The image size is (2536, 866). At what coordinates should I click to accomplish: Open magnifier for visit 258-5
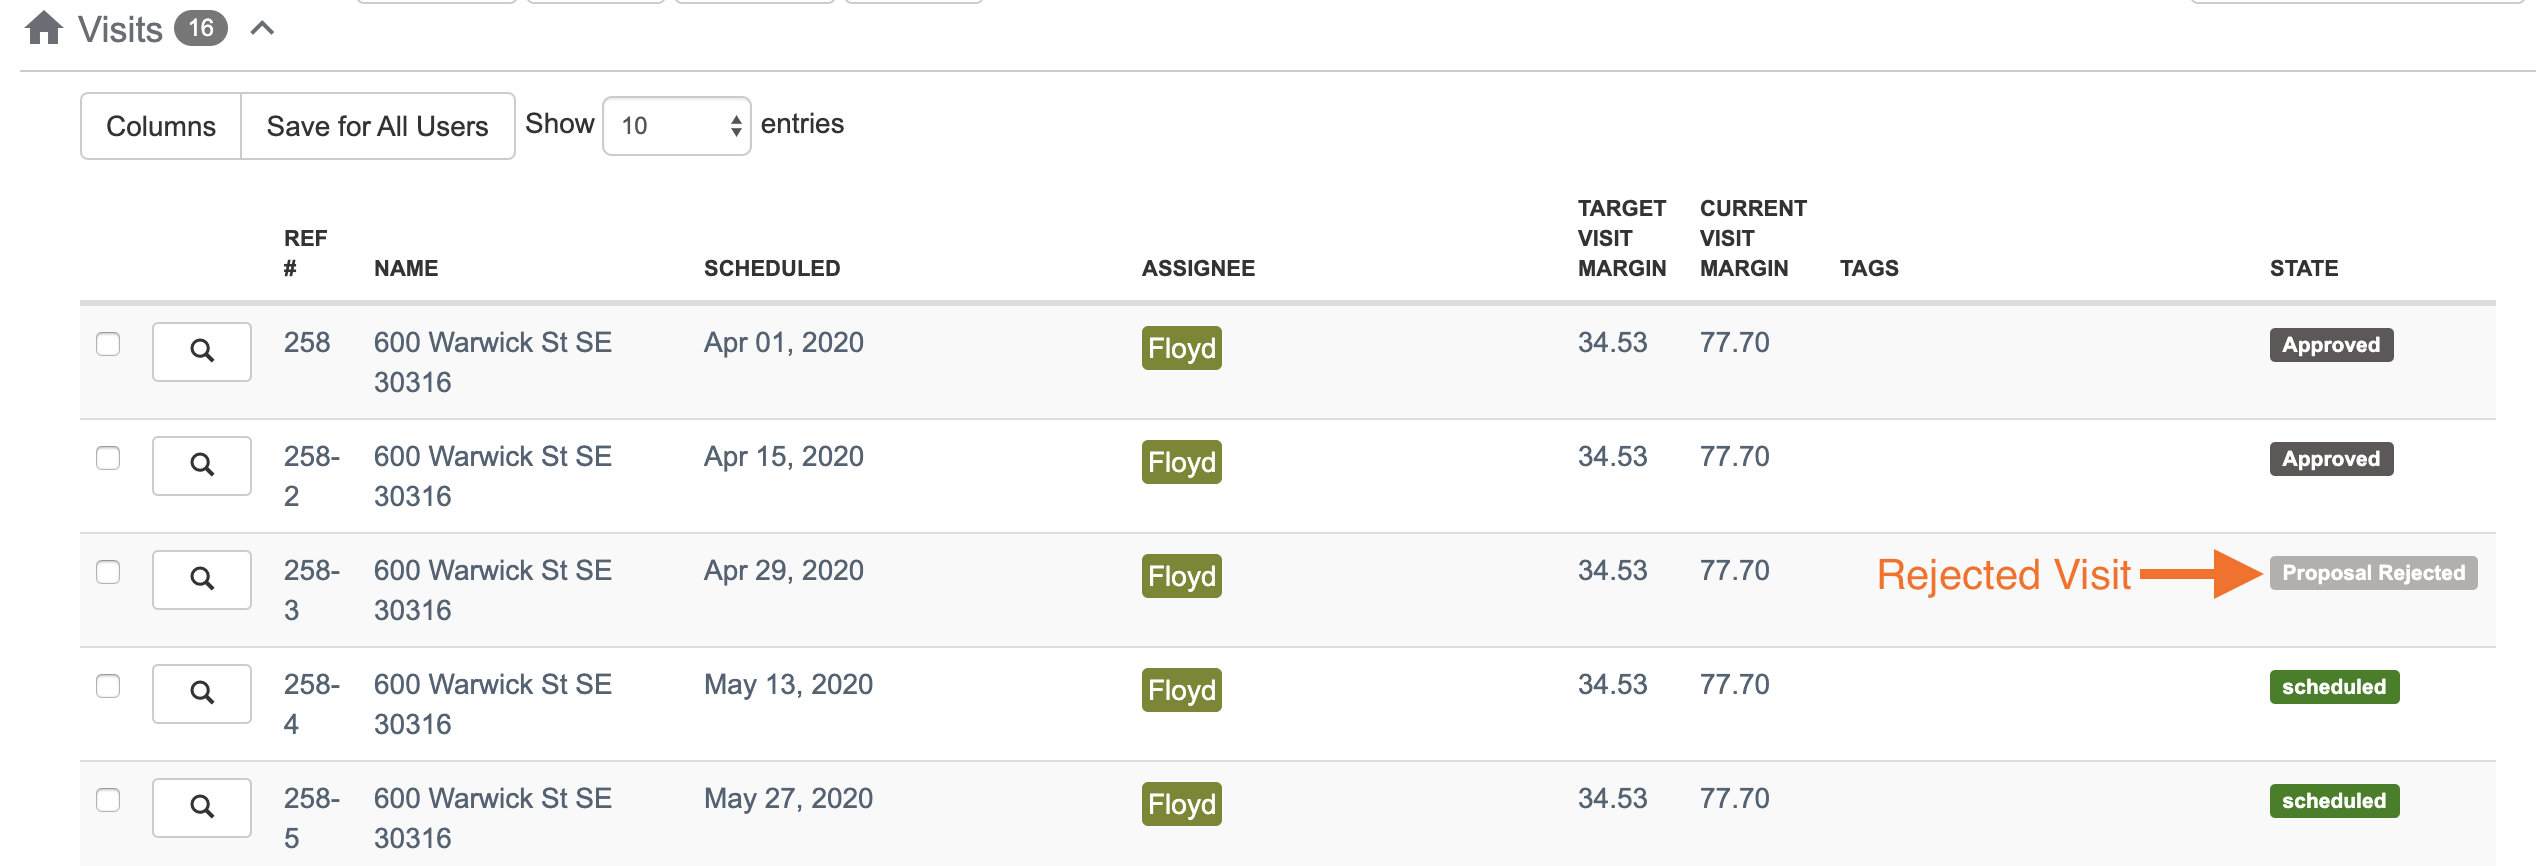click(202, 807)
